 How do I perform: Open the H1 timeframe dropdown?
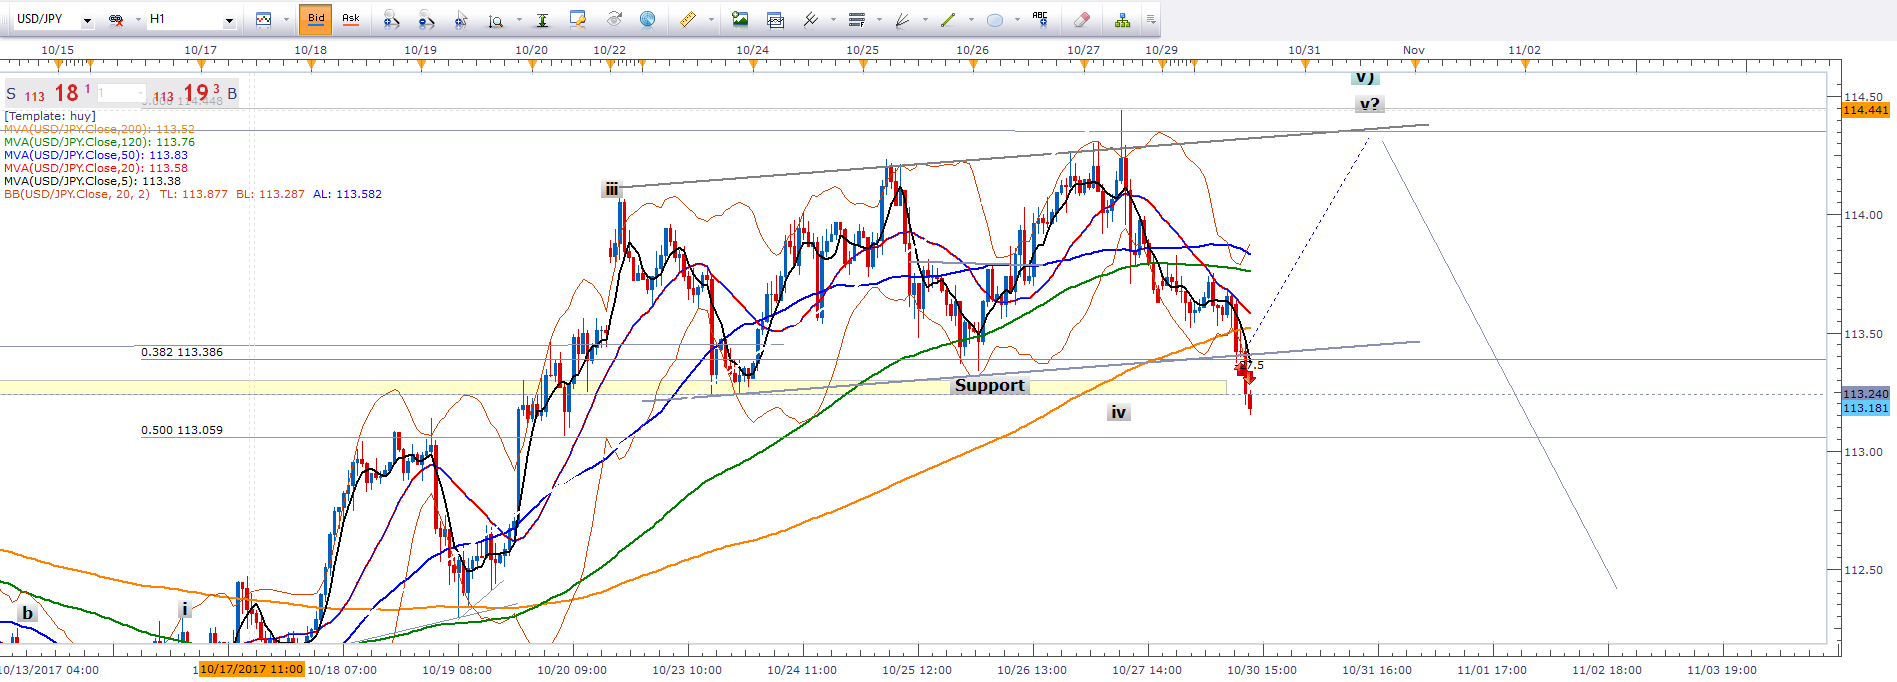point(229,20)
